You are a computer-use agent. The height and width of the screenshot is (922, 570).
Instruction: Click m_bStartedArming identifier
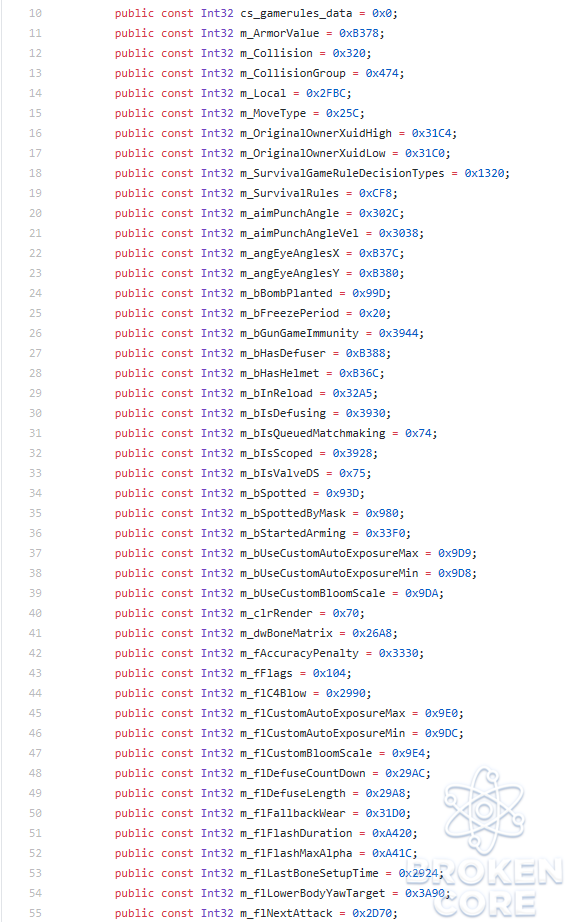coord(293,533)
